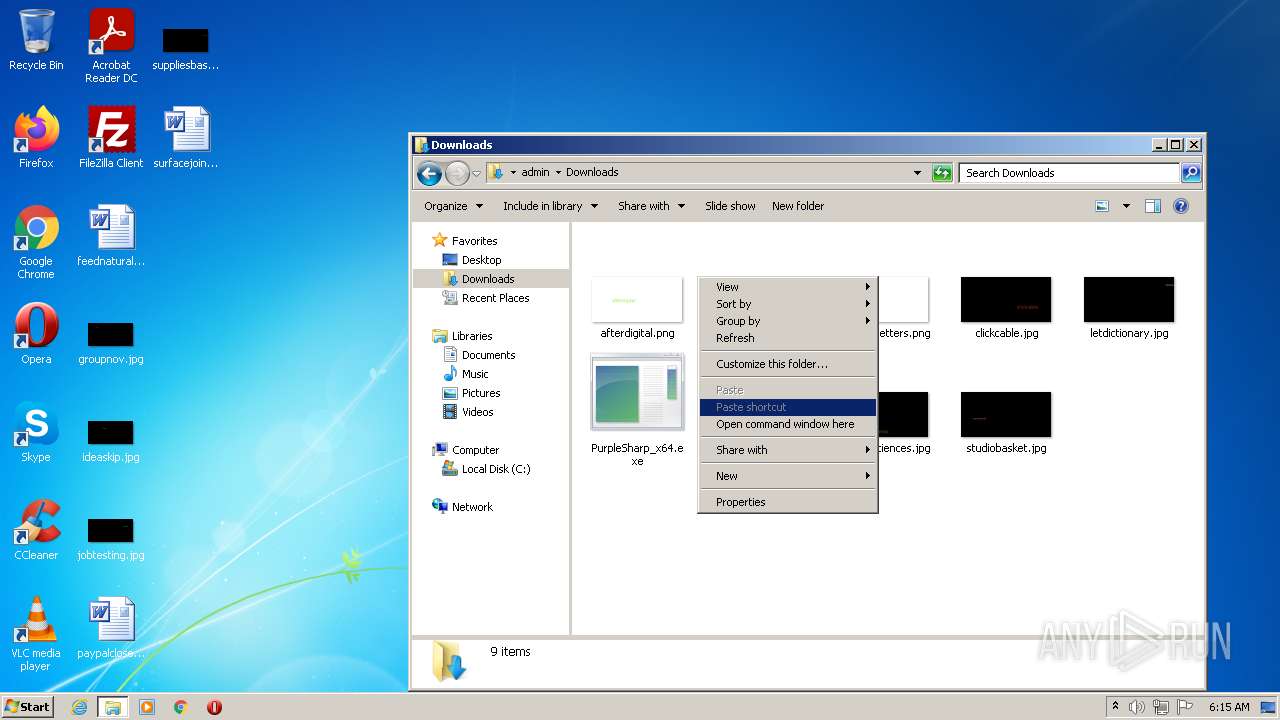Image resolution: width=1280 pixels, height=720 pixels.
Task: Click the Forward navigation arrow in Explorer
Action: point(457,173)
